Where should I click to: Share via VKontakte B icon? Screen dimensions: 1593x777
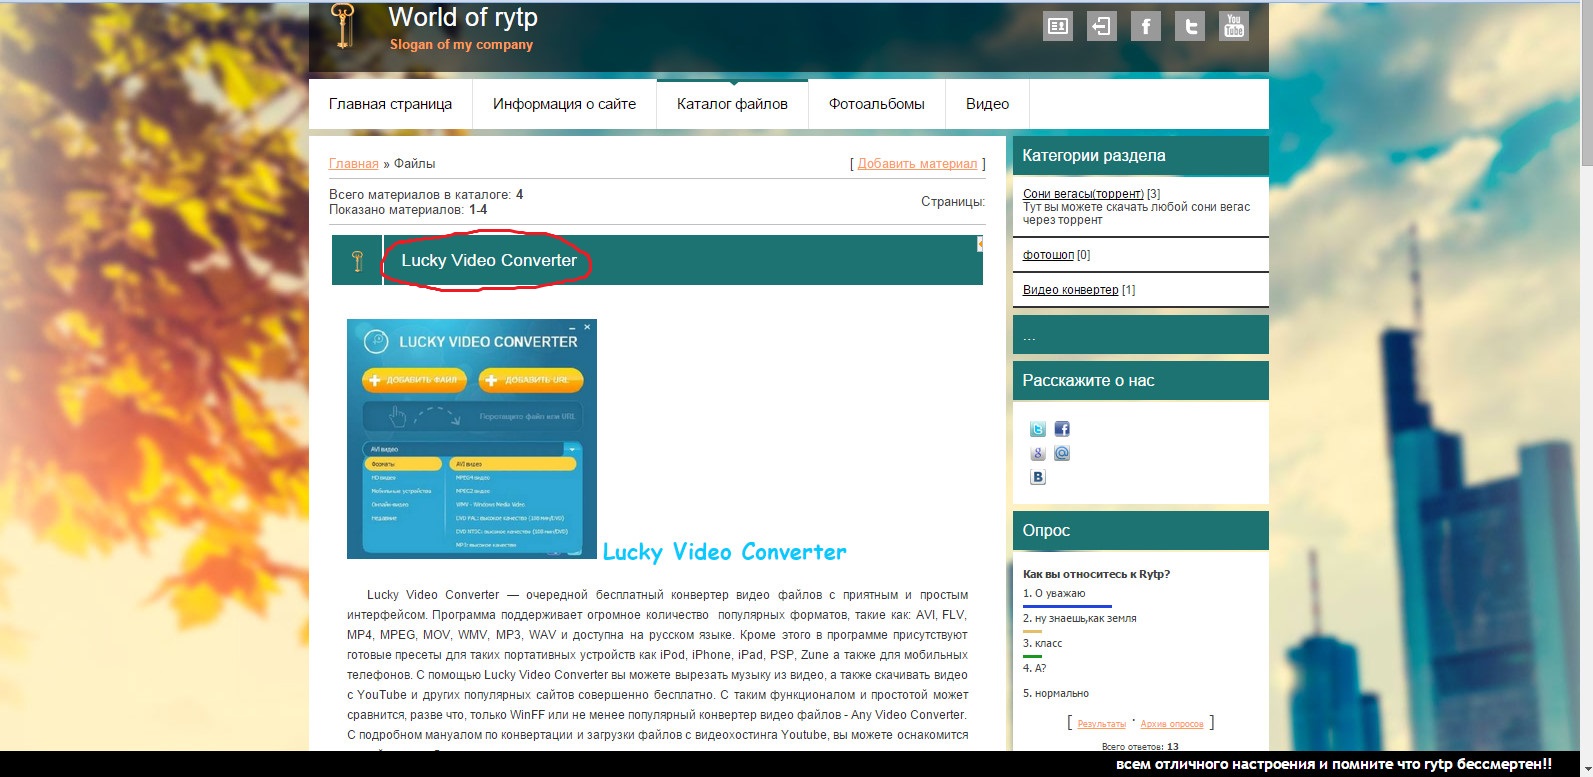pos(1038,477)
